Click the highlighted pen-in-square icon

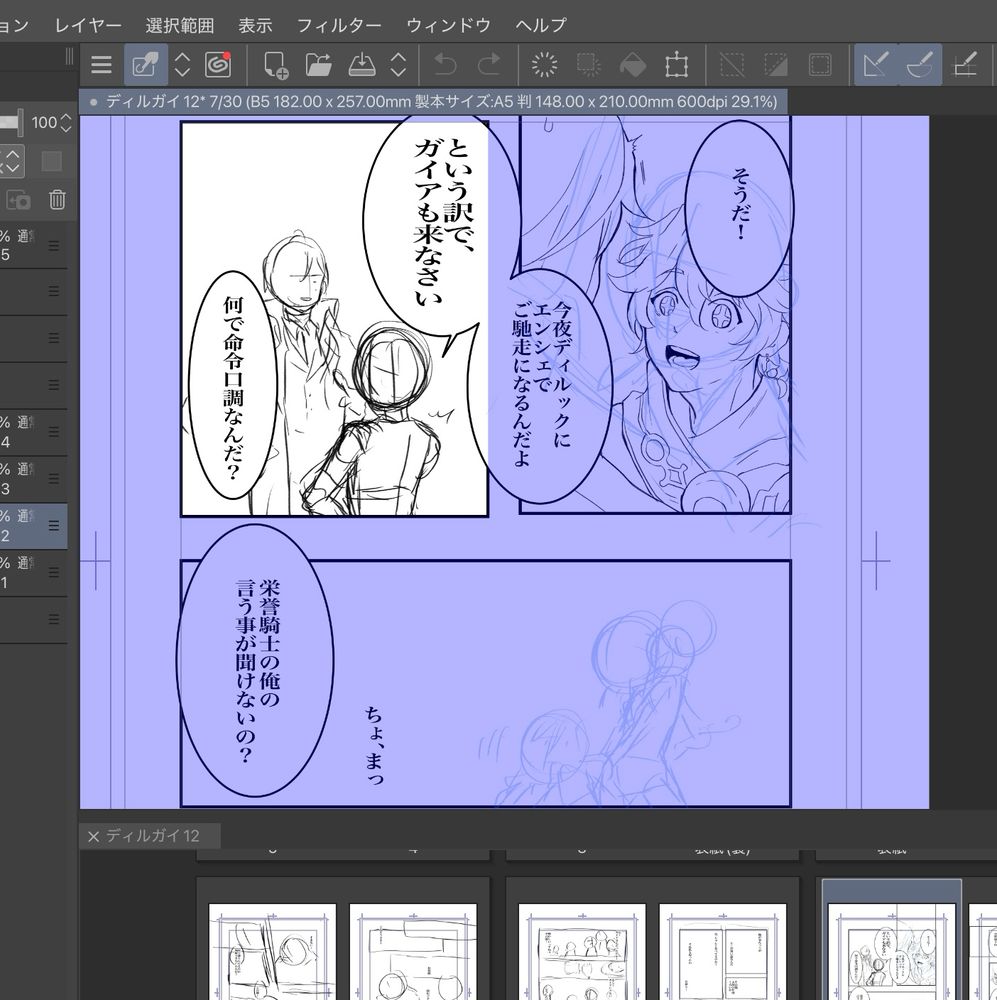coord(146,64)
